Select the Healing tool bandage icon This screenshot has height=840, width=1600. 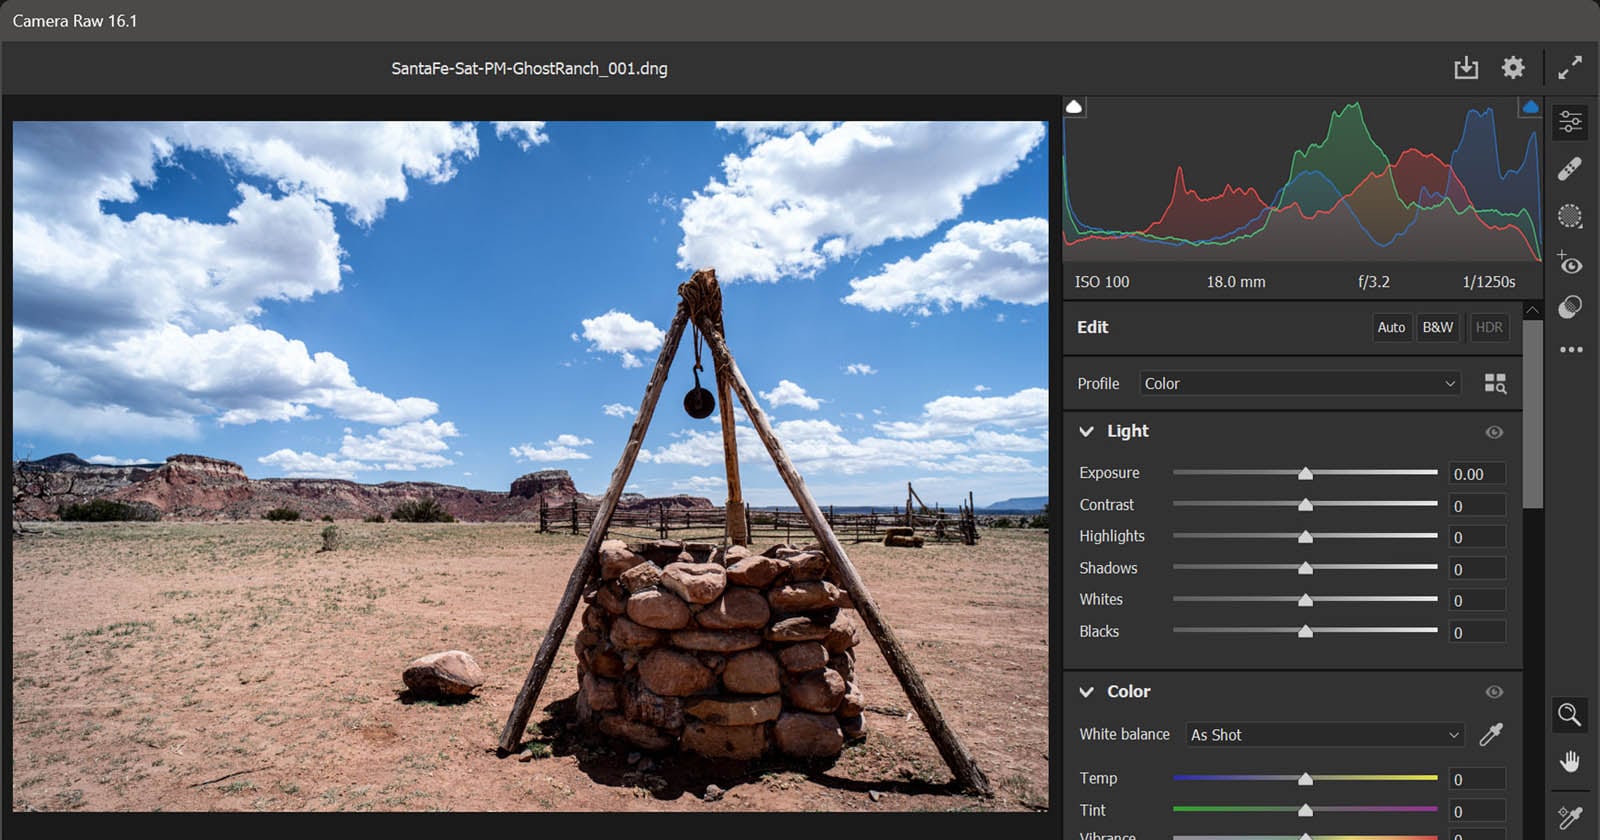(1570, 169)
